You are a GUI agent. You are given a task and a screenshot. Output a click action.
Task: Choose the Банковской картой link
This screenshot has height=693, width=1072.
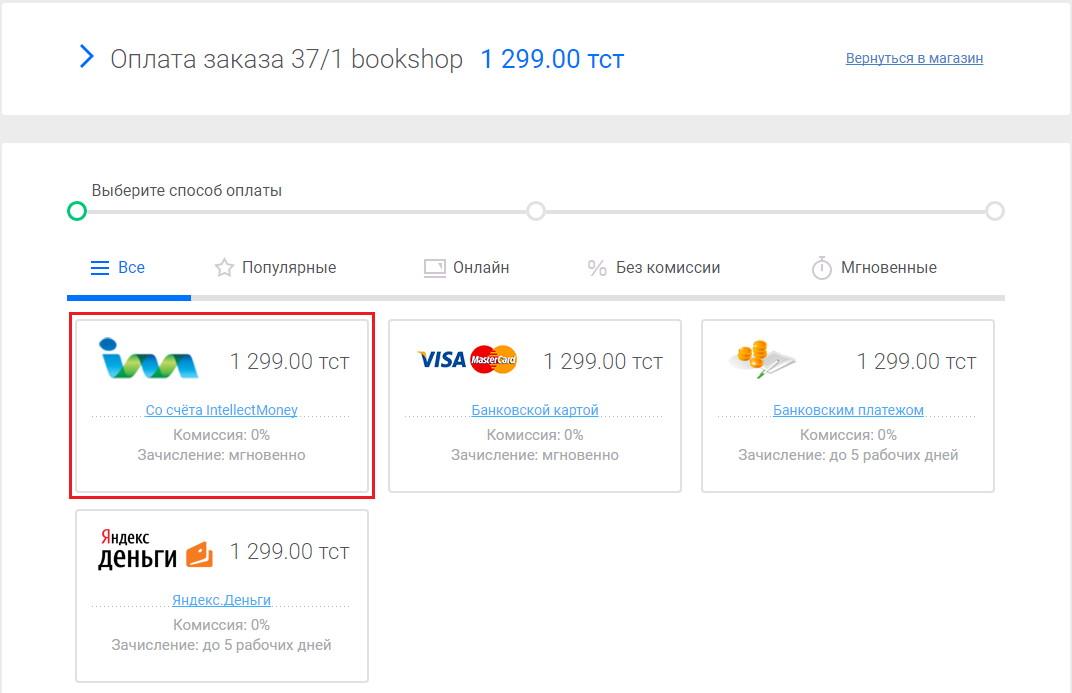pyautogui.click(x=535, y=410)
